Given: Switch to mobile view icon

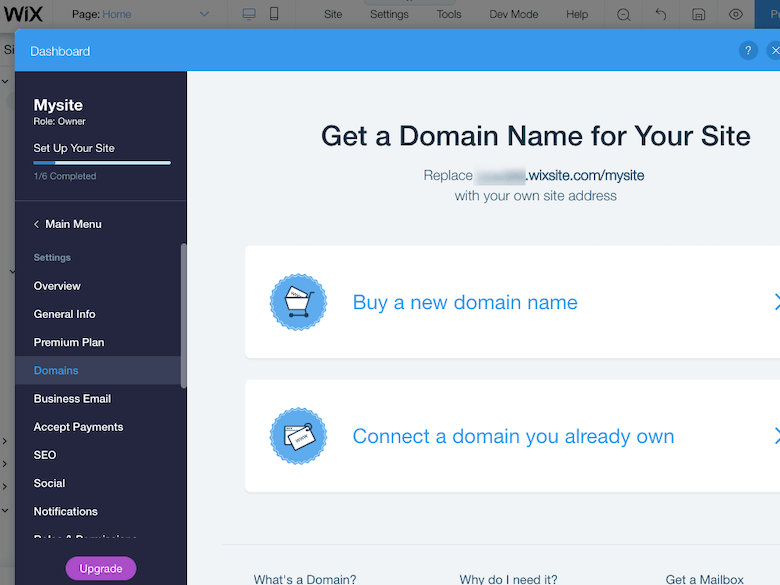Looking at the screenshot, I should coord(274,14).
